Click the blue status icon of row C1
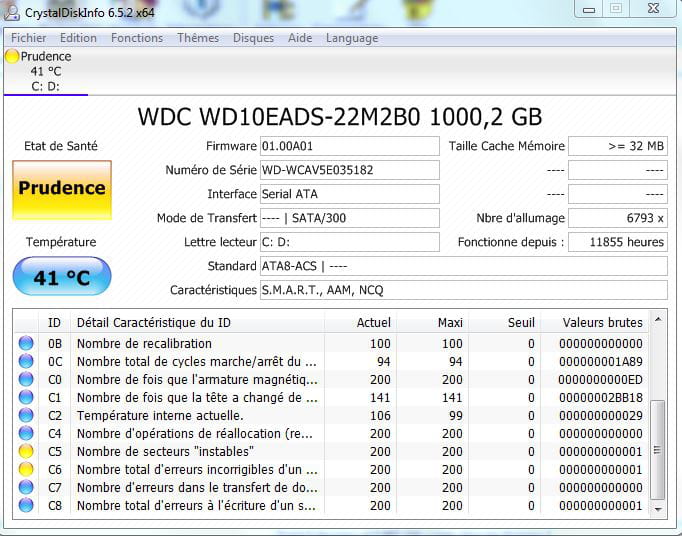Screen dimensions: 682x536 [26, 397]
